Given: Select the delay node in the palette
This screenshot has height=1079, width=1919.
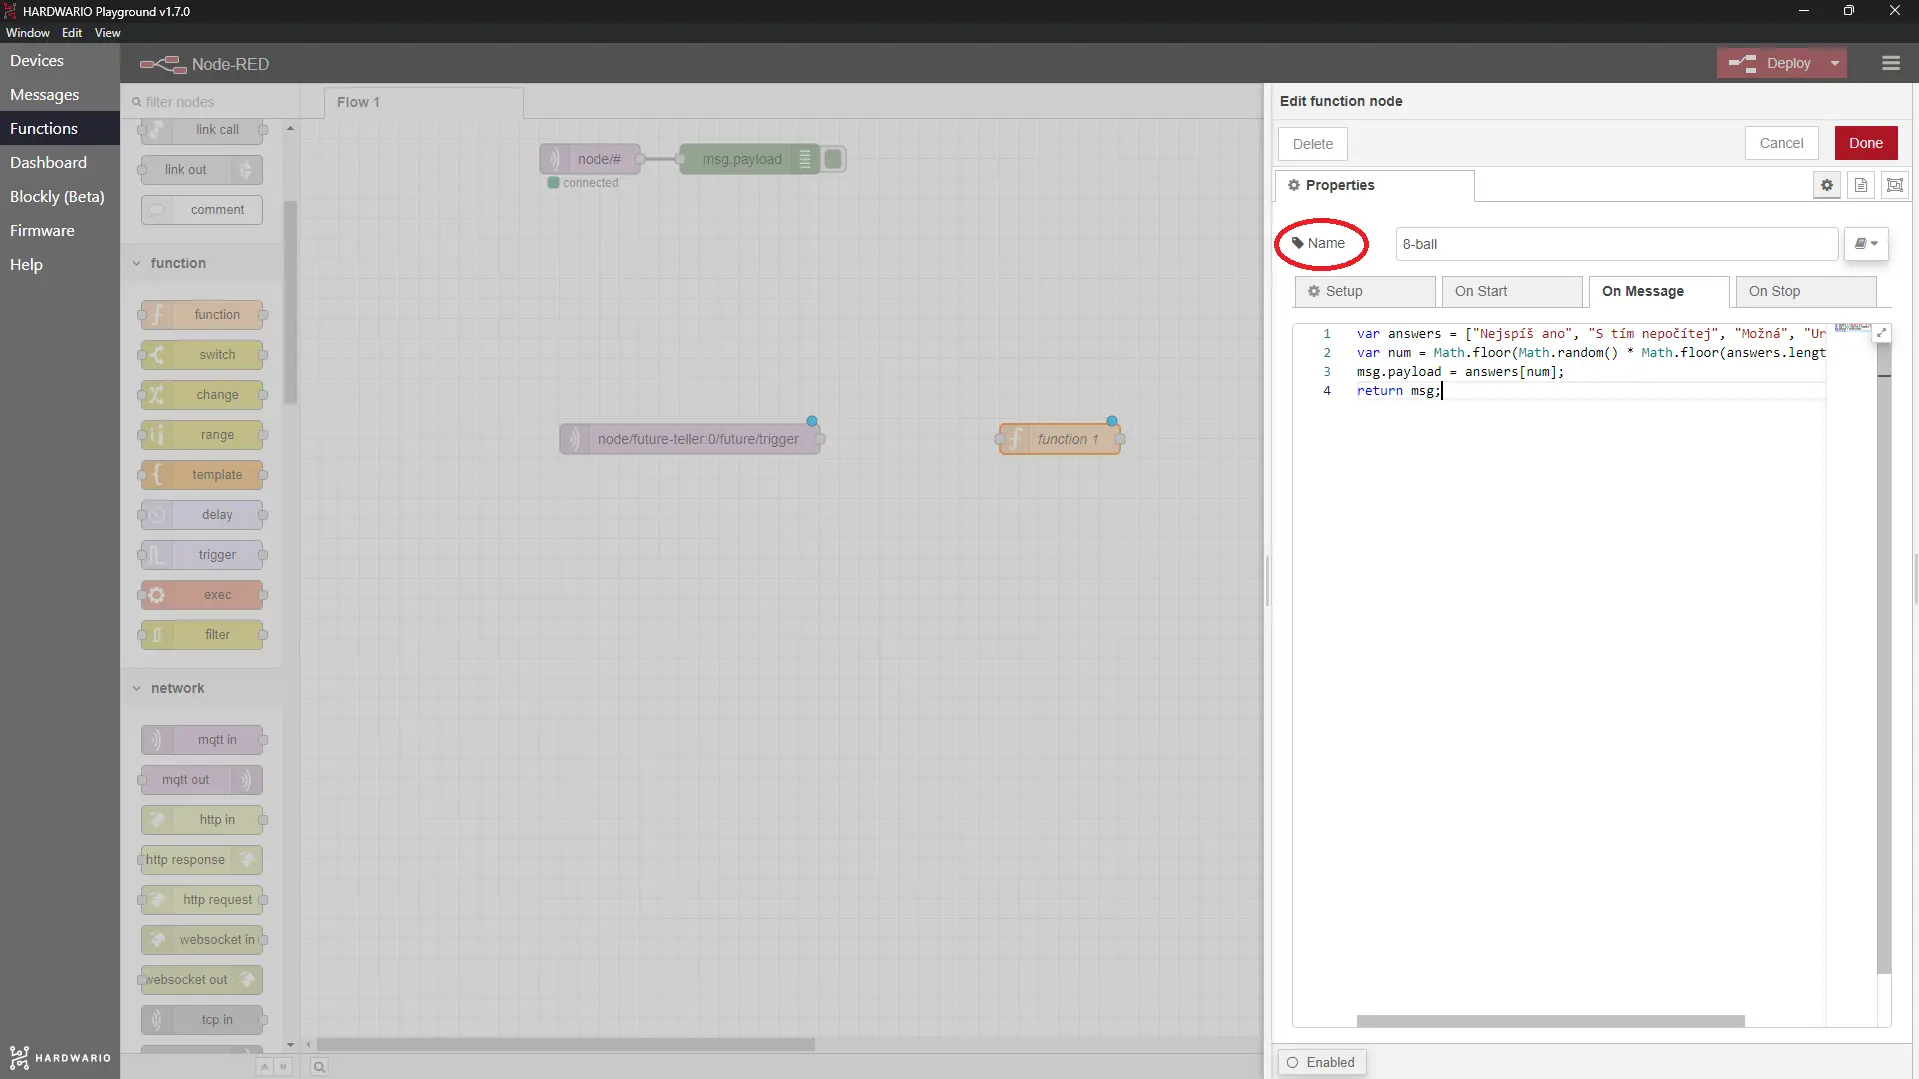Looking at the screenshot, I should pos(202,515).
